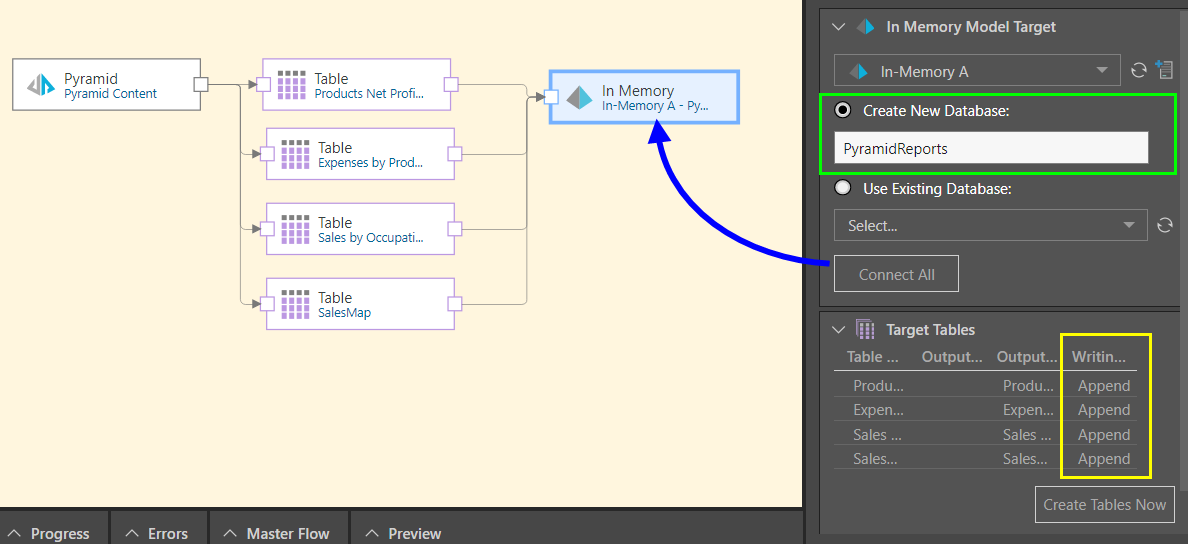This screenshot has width=1188, height=544.
Task: Click the table grid icon of Sales by Occupati node
Action: (295, 229)
